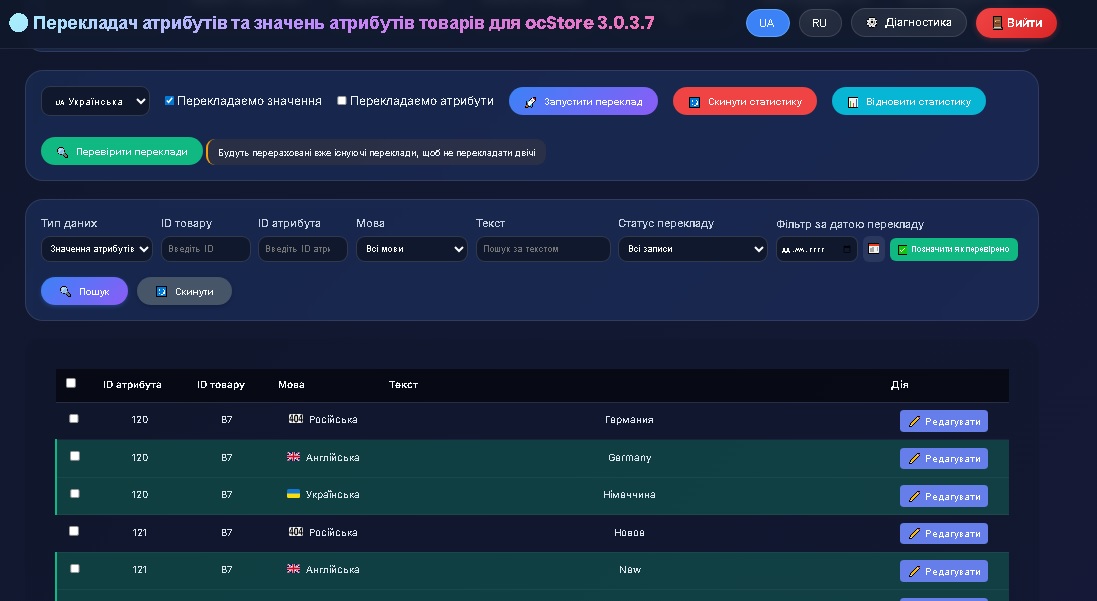Screen dimensions: 1097x601
Task: Click the Ukrainian flag in the Німеччина row
Action: pos(293,493)
